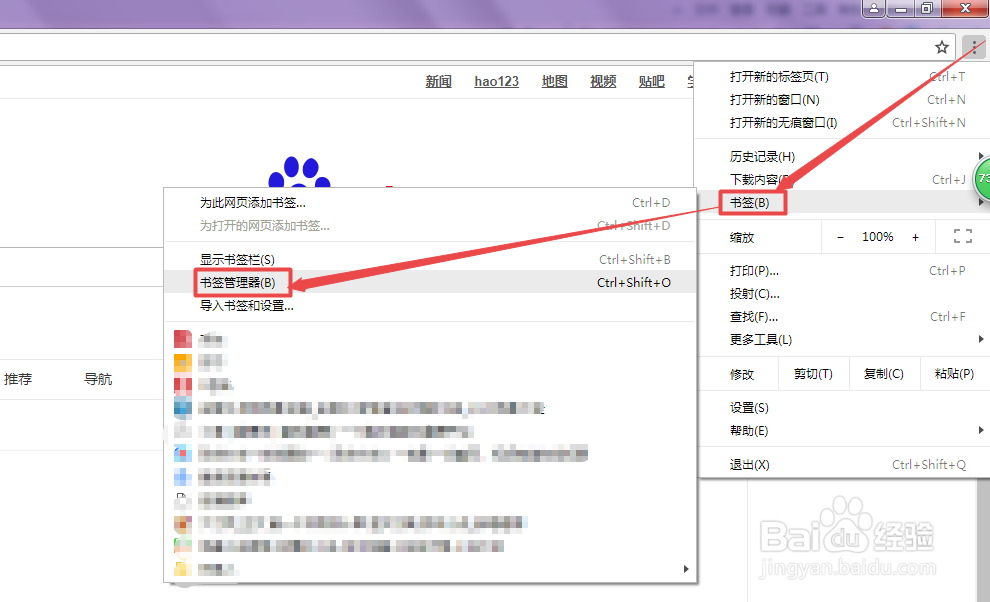
Task: Open the 贴吧 link
Action: [x=652, y=81]
